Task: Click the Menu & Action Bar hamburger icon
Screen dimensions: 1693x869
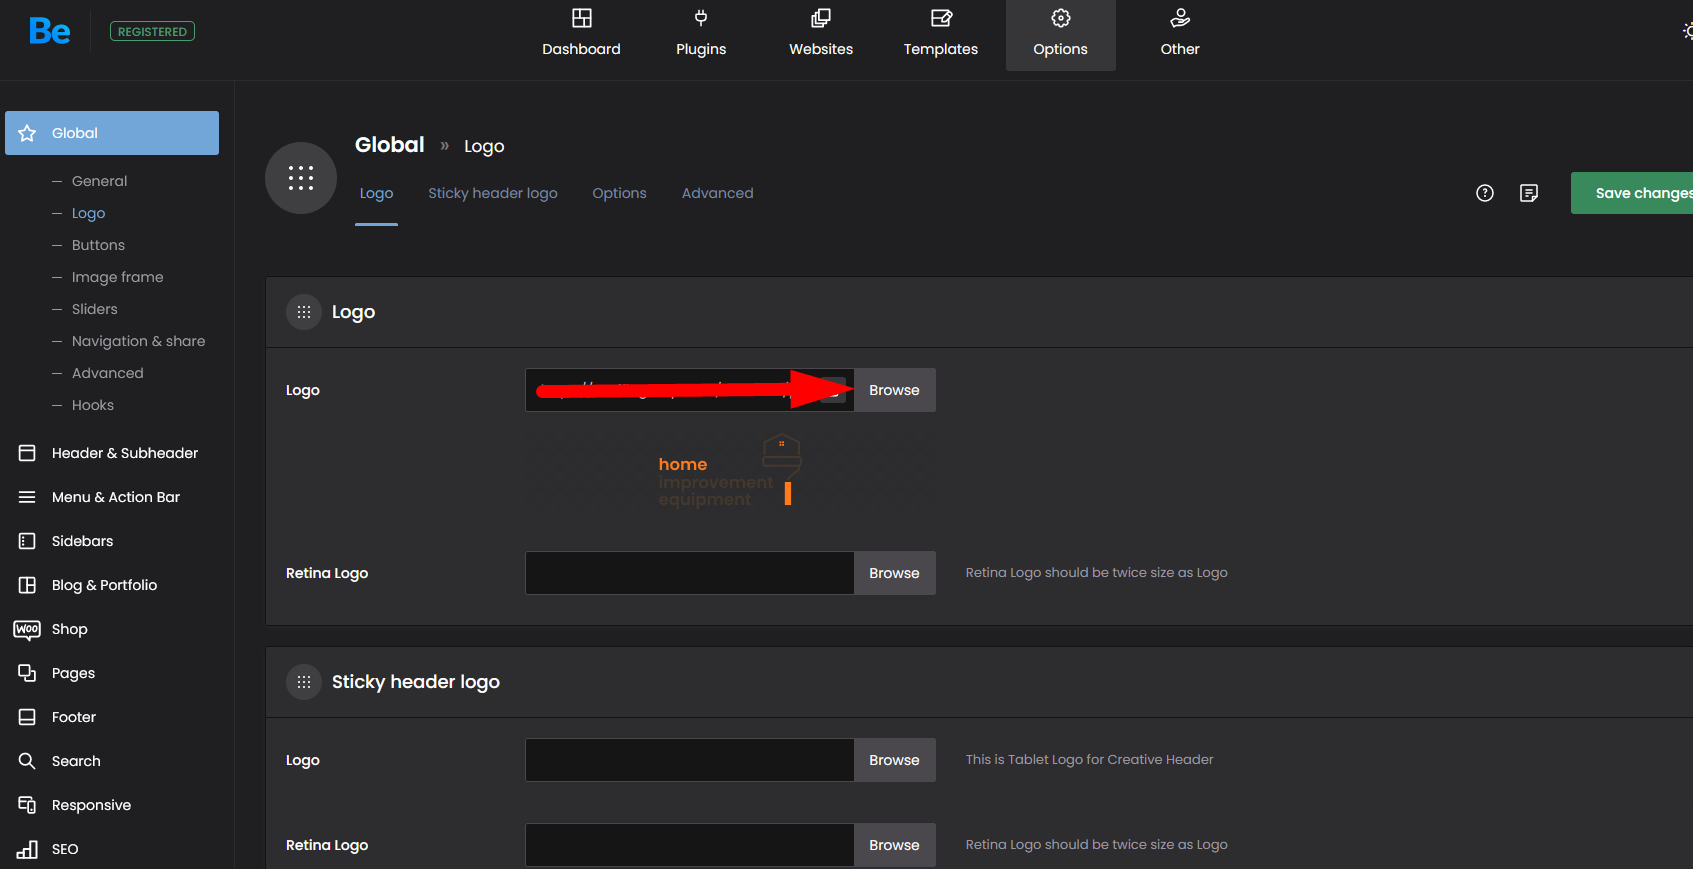Action: pos(27,497)
